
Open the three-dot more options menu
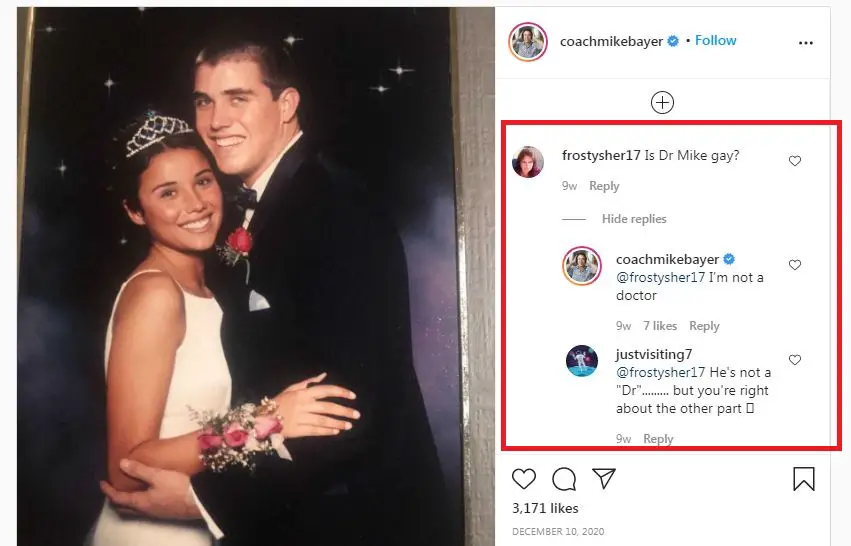(806, 44)
